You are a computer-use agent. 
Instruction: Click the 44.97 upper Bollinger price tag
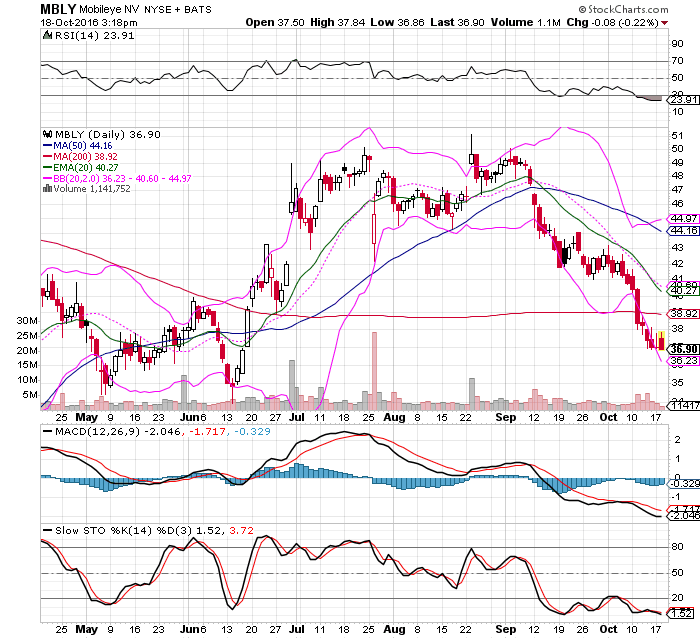point(683,218)
